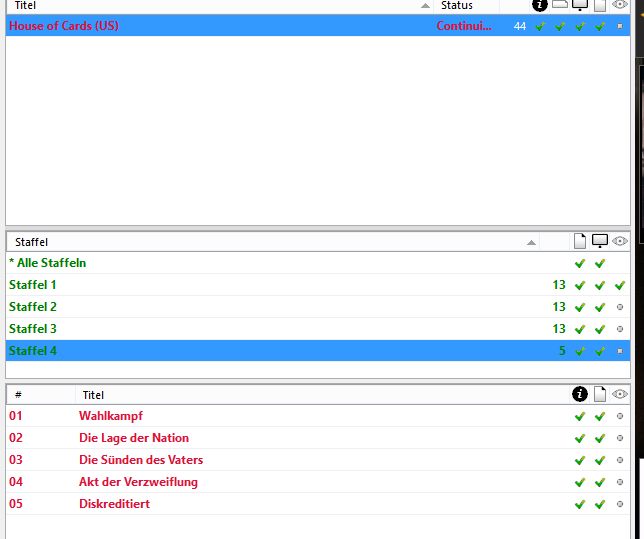The image size is (644, 539).
Task: Click the episode count 44
Action: coord(520,26)
